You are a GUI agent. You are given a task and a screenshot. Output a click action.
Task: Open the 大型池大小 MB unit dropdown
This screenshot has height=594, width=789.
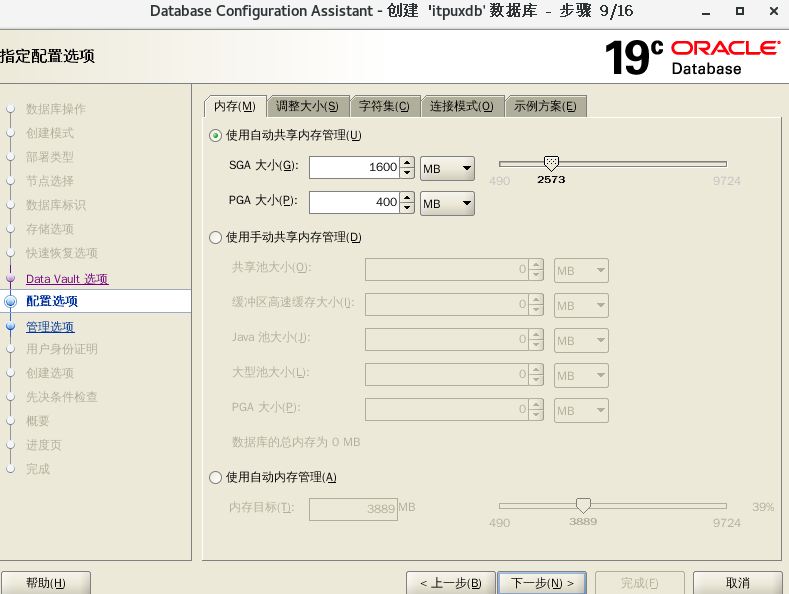coord(581,376)
